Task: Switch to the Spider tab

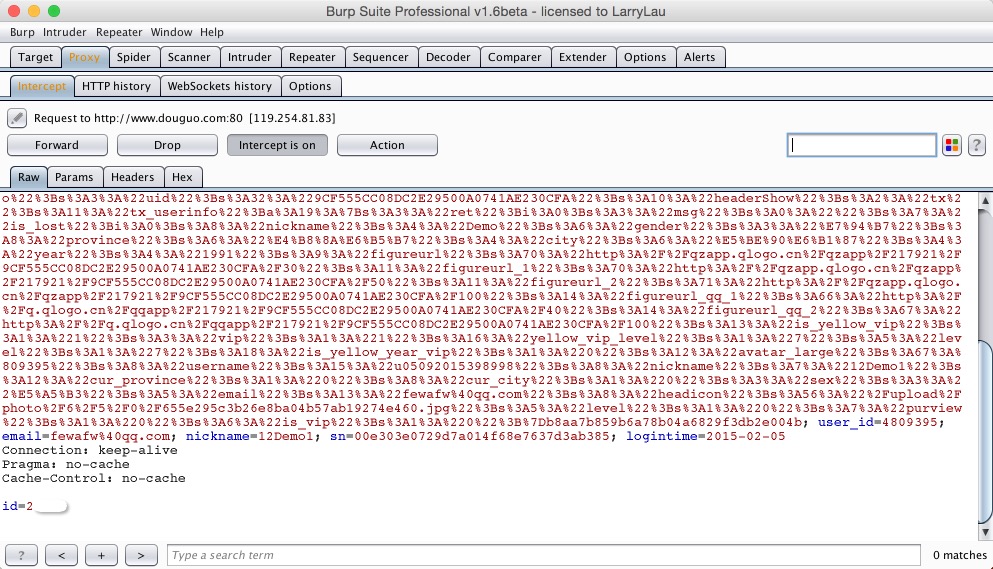Action: point(134,57)
